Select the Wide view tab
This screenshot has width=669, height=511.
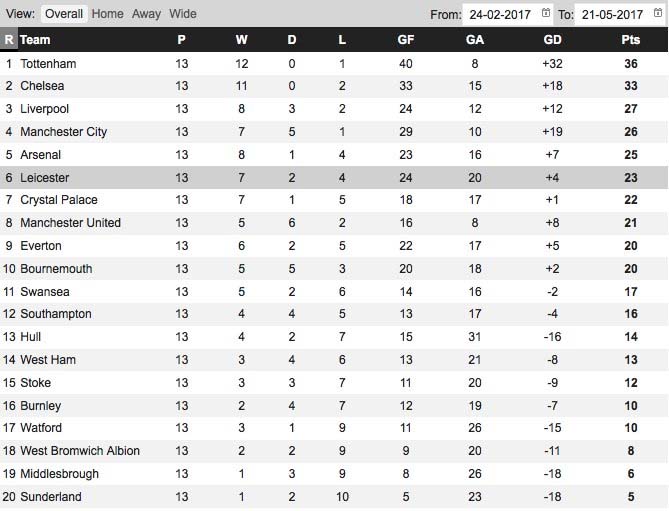183,14
